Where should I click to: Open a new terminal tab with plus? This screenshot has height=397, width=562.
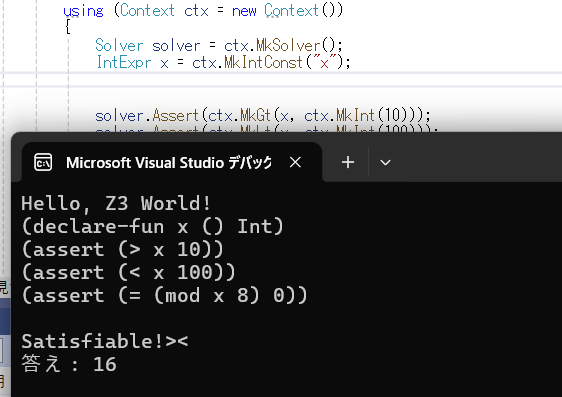348,162
